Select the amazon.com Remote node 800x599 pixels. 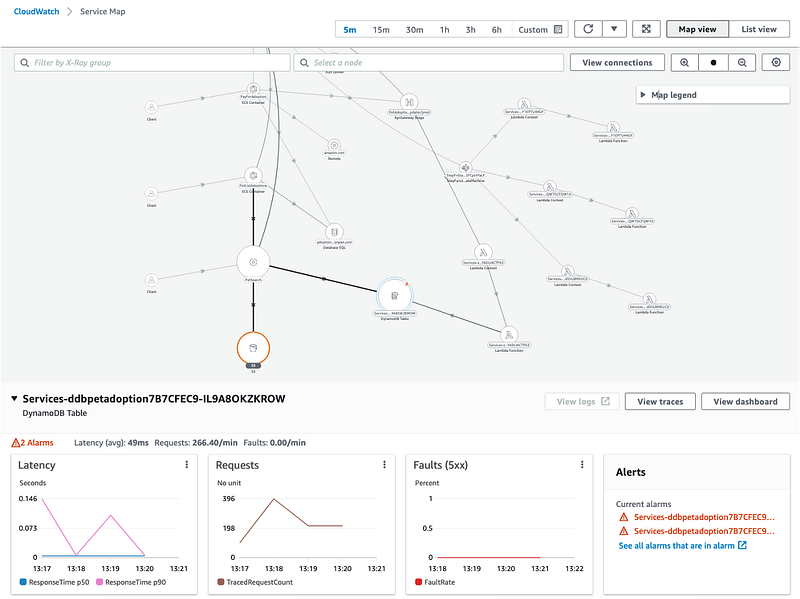pyautogui.click(x=334, y=145)
